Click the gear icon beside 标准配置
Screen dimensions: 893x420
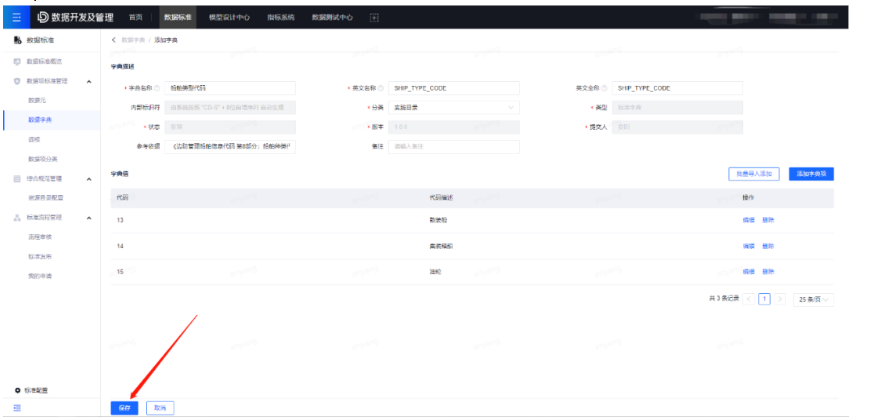18,390
